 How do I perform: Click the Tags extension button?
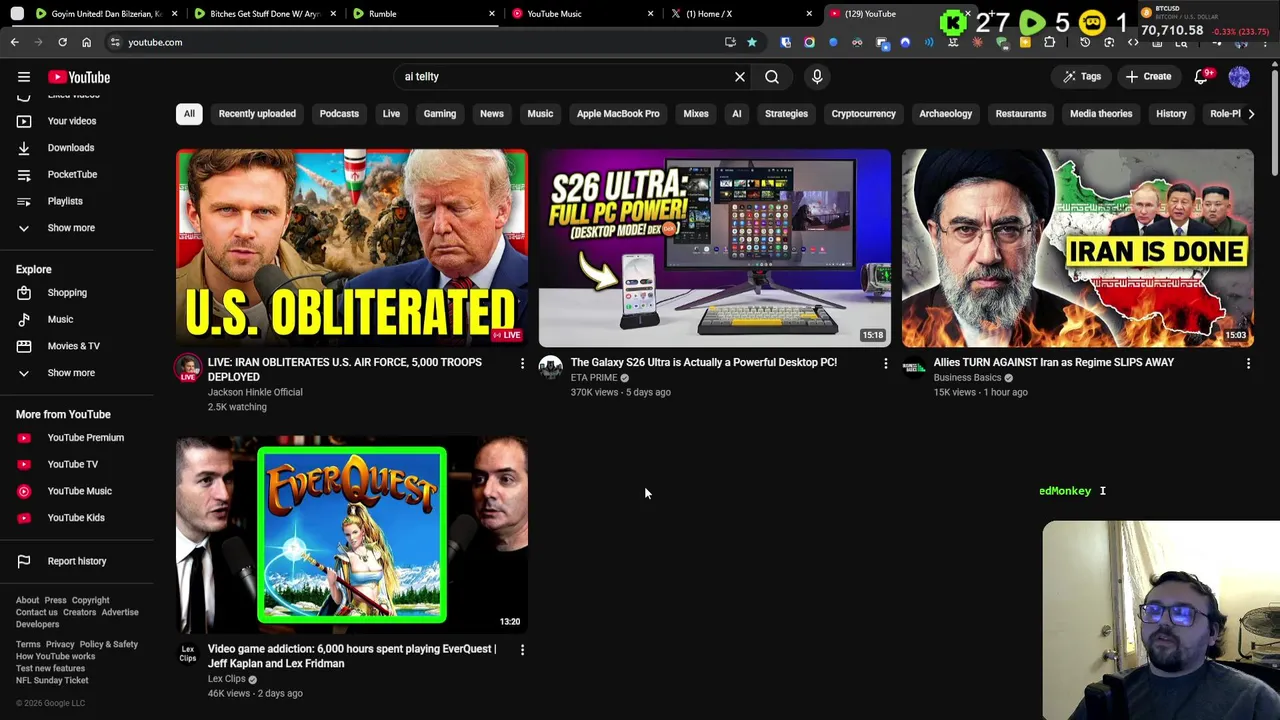(1082, 77)
